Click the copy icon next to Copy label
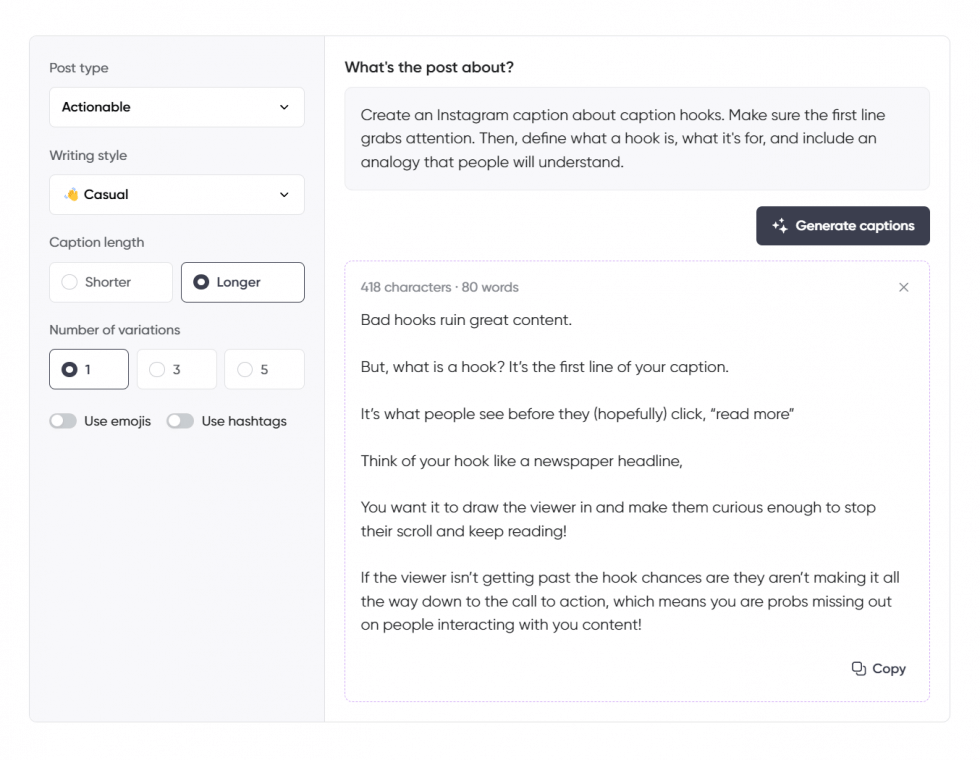980x760 pixels. (858, 668)
